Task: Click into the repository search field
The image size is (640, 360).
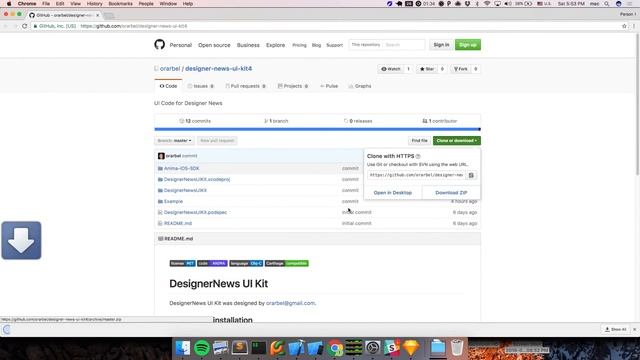Action: (403, 44)
